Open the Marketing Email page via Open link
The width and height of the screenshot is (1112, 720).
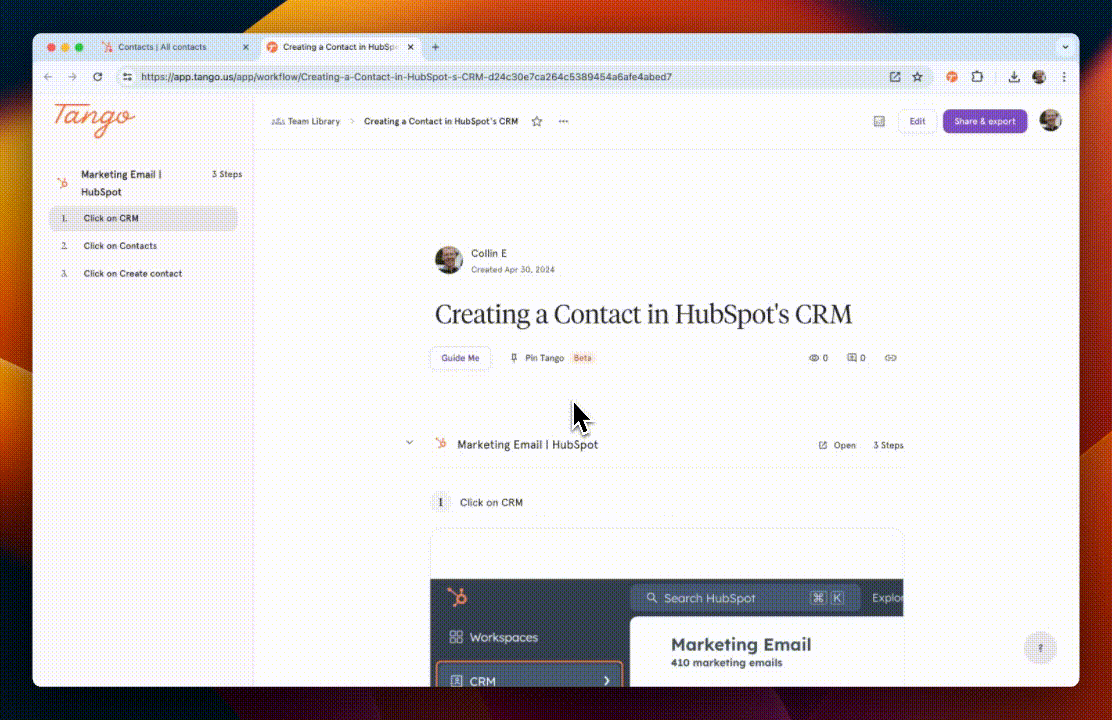click(x=838, y=445)
